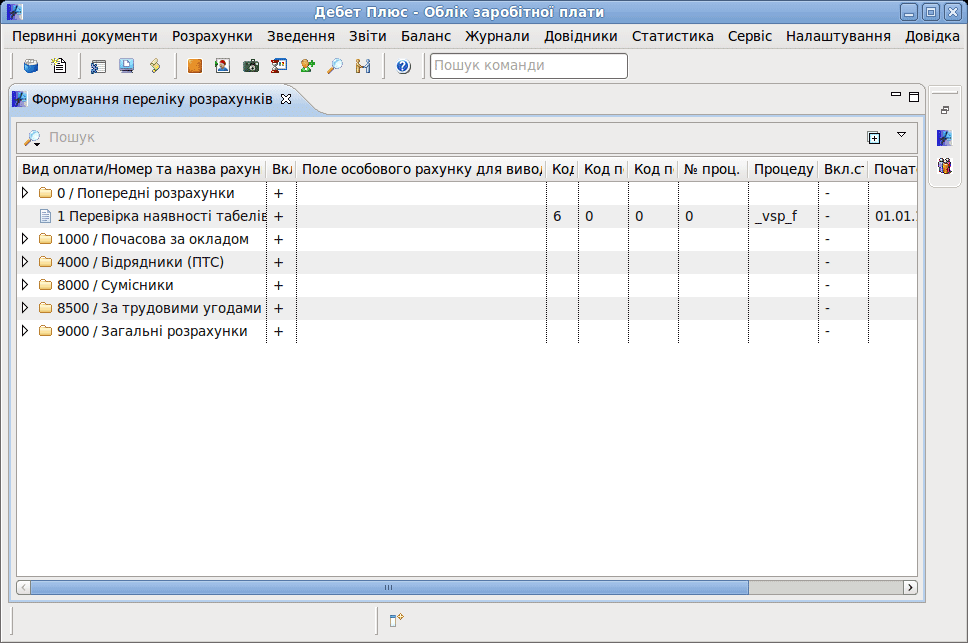Select the Формування переліку розрахунків tab
The width and height of the screenshot is (968, 643).
[x=152, y=99]
